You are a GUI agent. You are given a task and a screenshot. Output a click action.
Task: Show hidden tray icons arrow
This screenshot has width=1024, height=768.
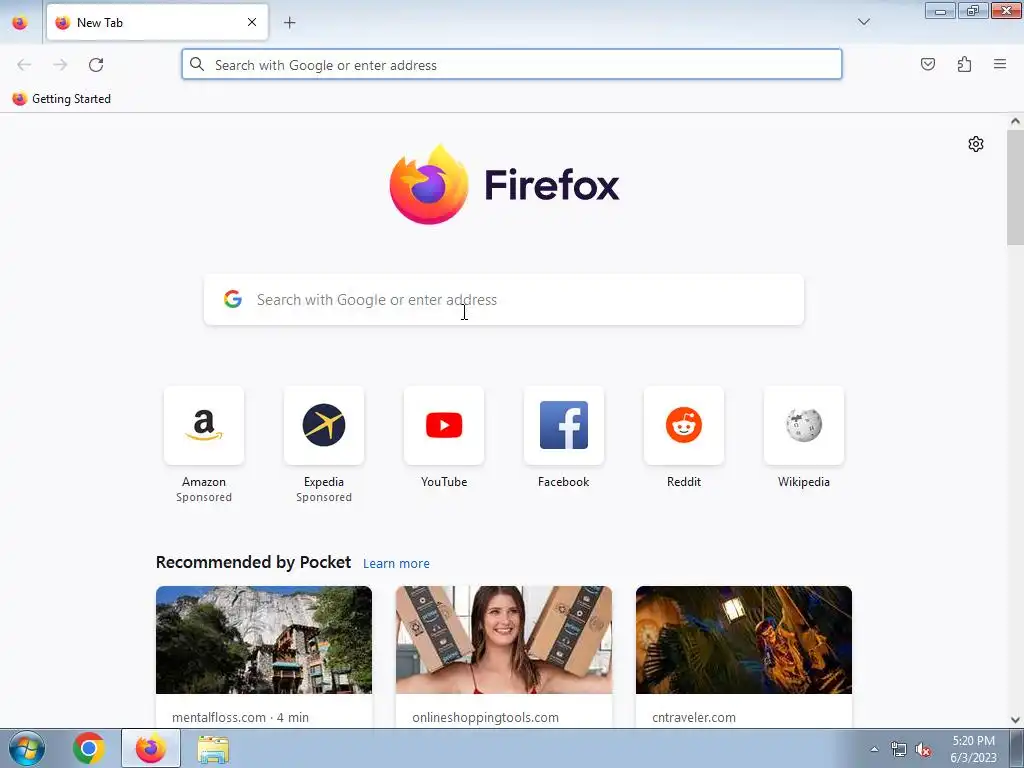click(874, 750)
